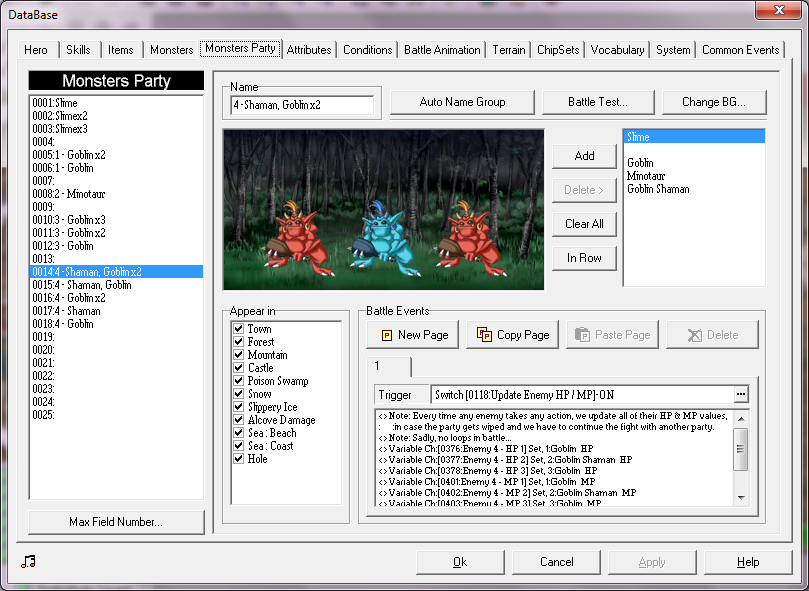Click the grayed Delete page button

[712, 334]
